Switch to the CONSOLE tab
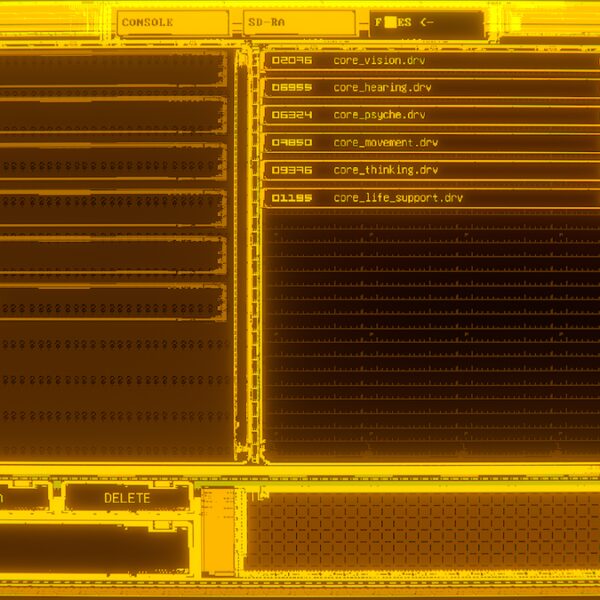This screenshot has height=600, width=600. (173, 23)
